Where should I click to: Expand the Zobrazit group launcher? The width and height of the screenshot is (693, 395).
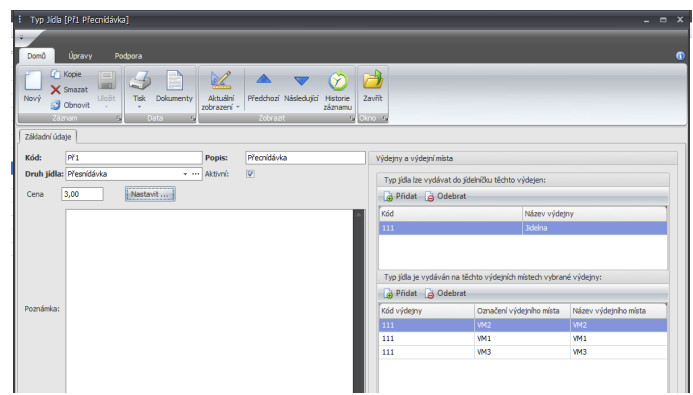point(352,118)
